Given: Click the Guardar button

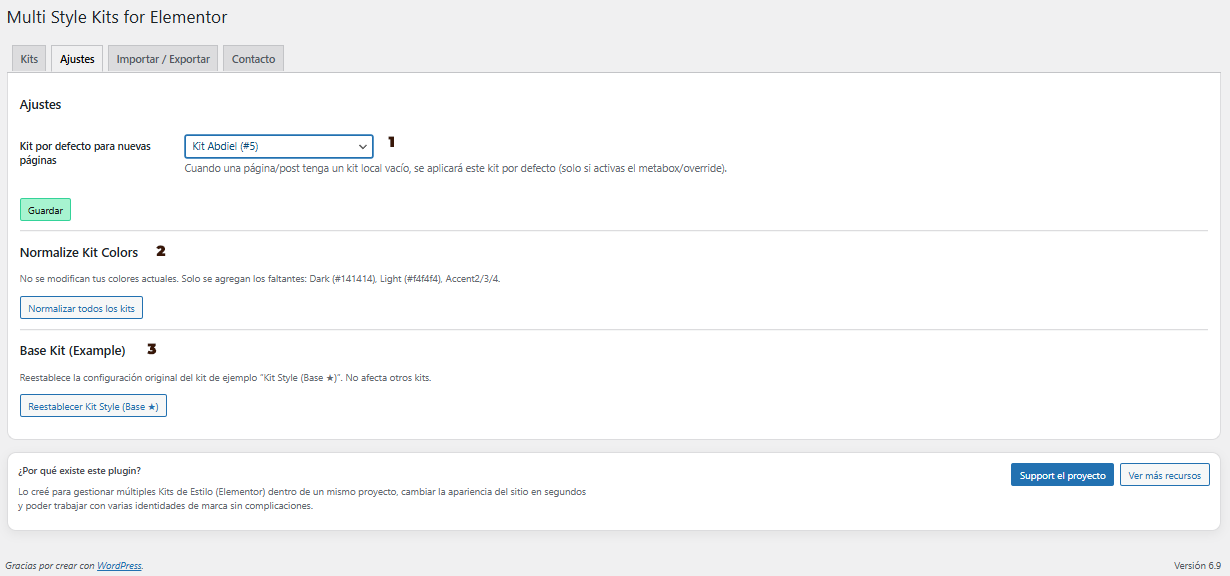Looking at the screenshot, I should pyautogui.click(x=45, y=210).
